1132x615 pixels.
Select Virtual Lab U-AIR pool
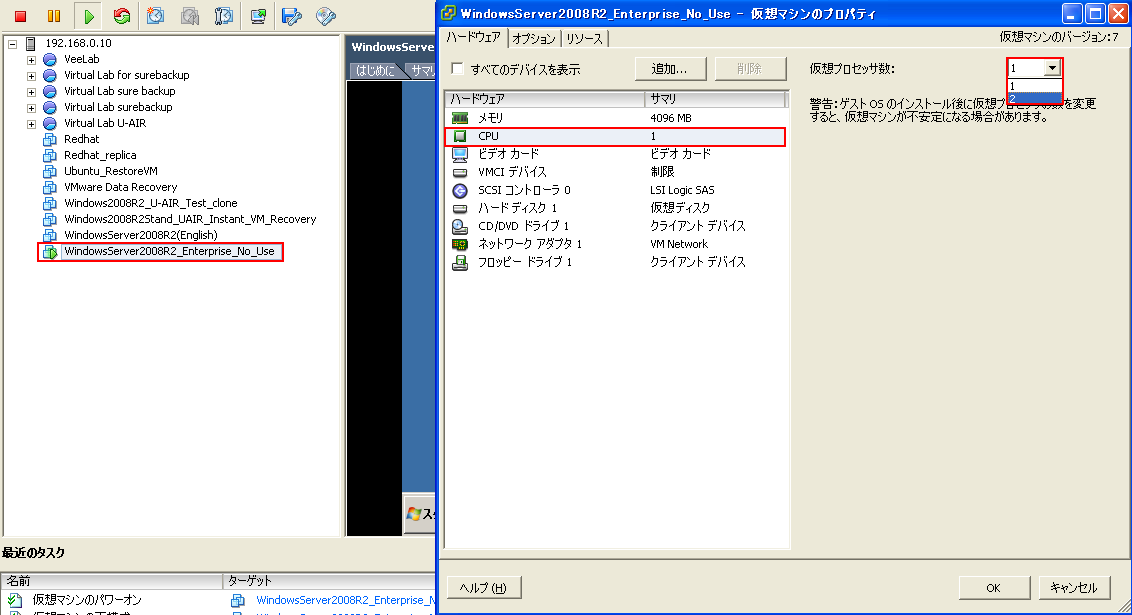pos(105,123)
